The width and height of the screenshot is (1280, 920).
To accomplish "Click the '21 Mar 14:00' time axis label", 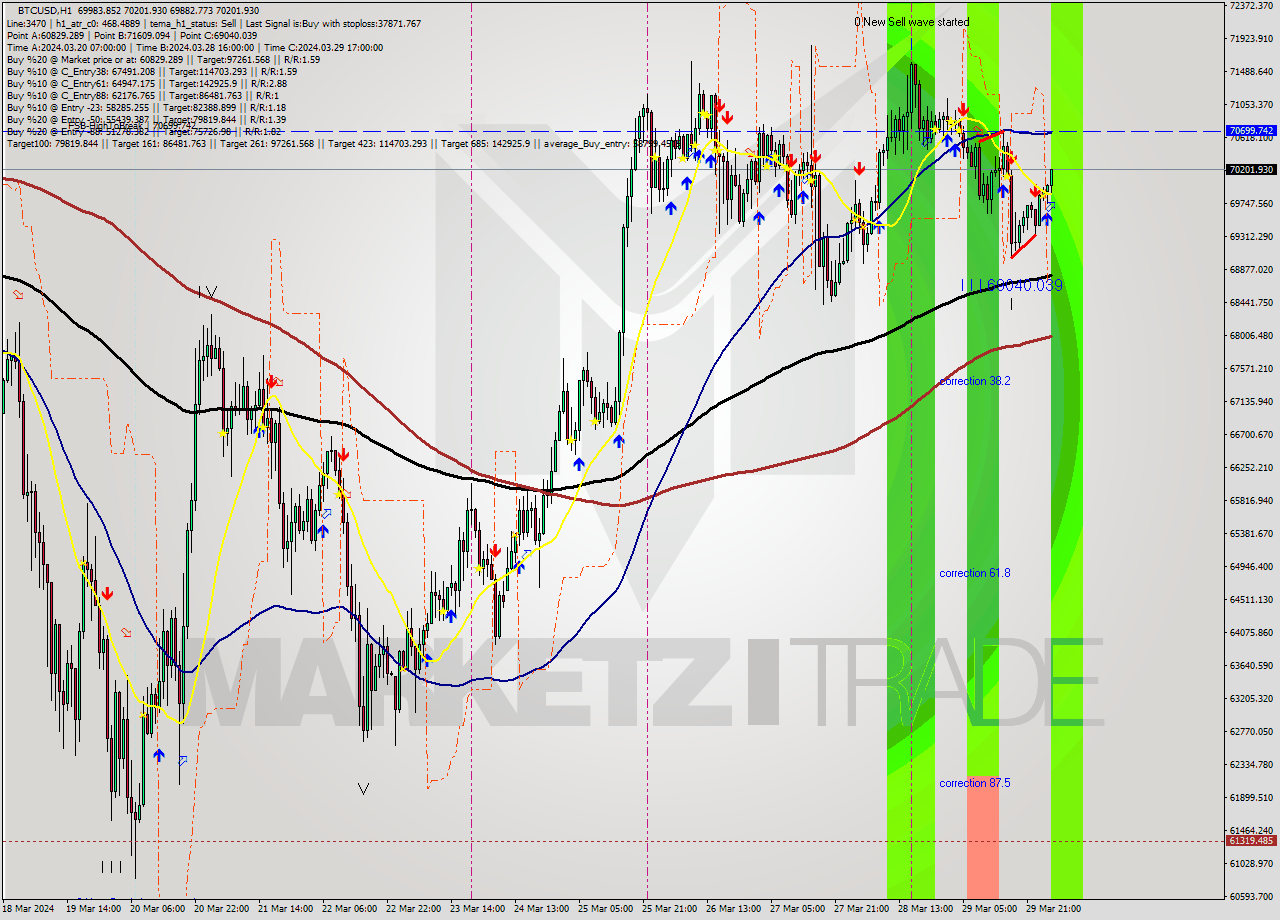I will 285,909.
